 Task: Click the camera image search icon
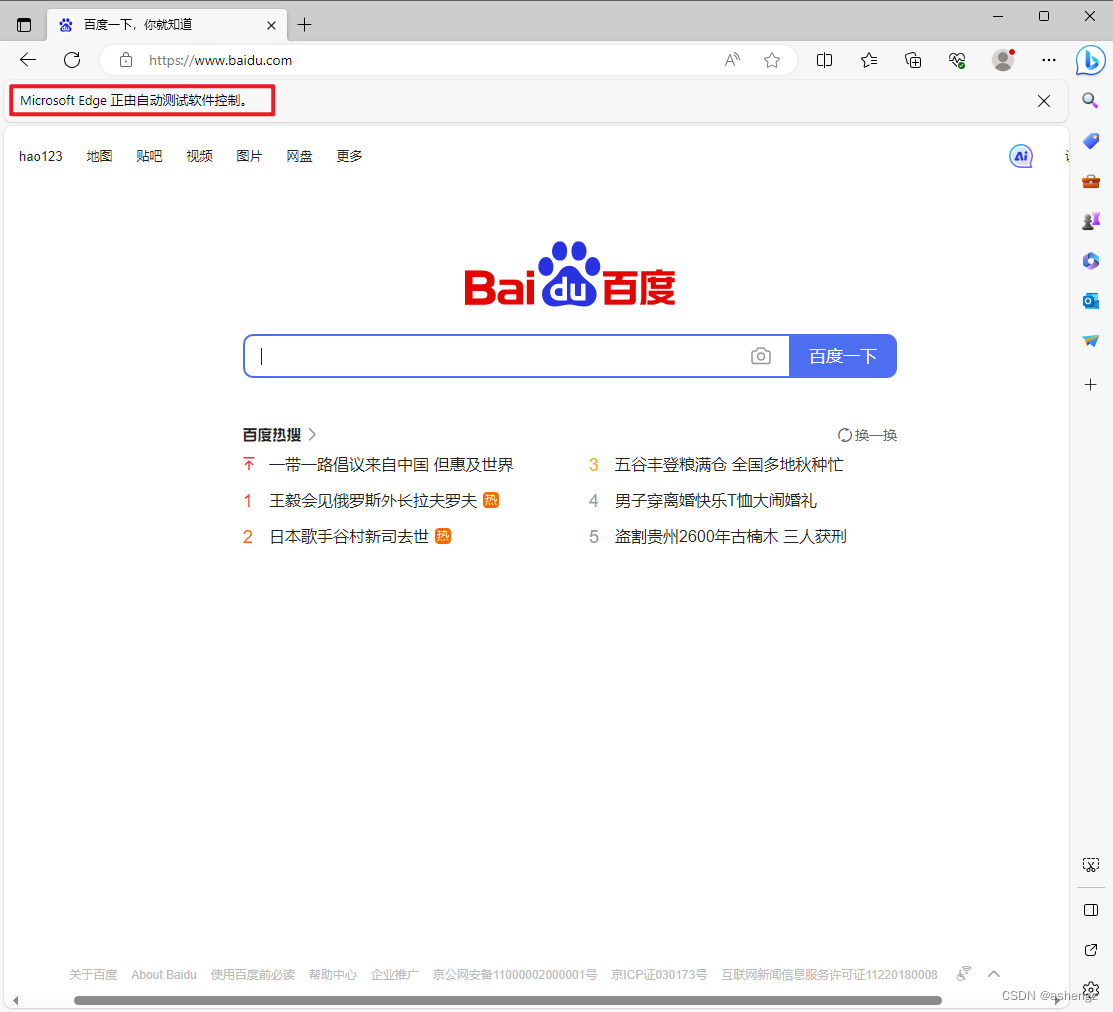click(x=760, y=356)
